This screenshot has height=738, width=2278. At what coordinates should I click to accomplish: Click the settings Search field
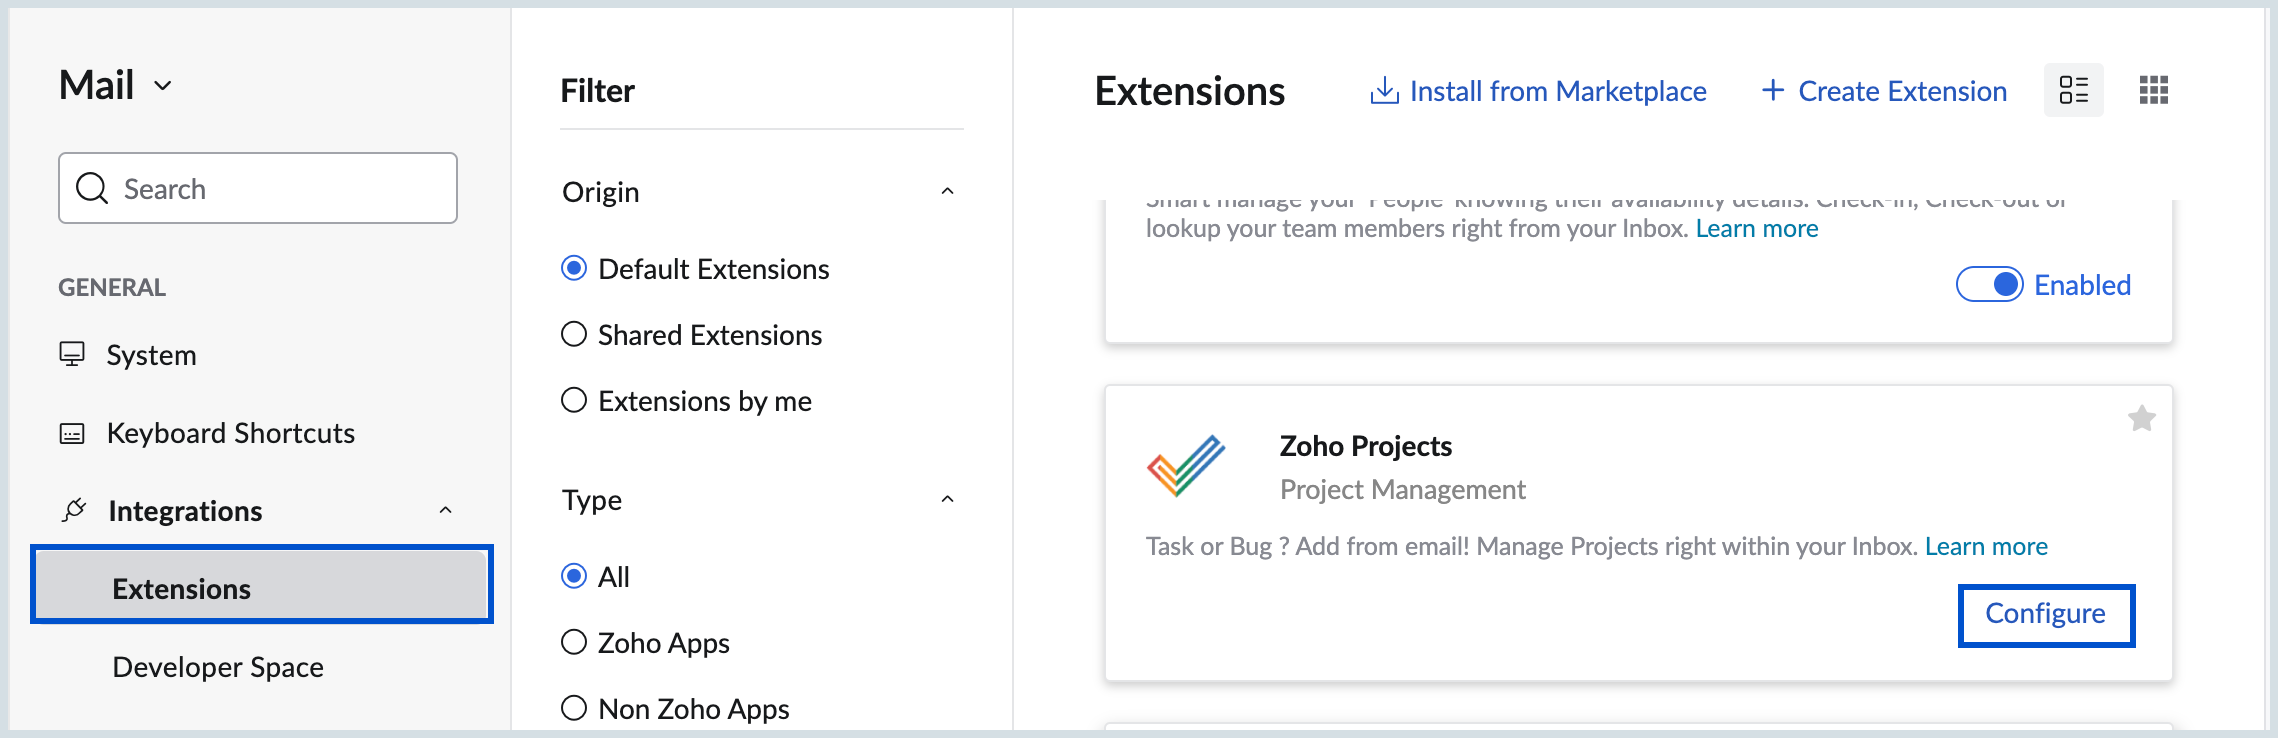coord(258,188)
